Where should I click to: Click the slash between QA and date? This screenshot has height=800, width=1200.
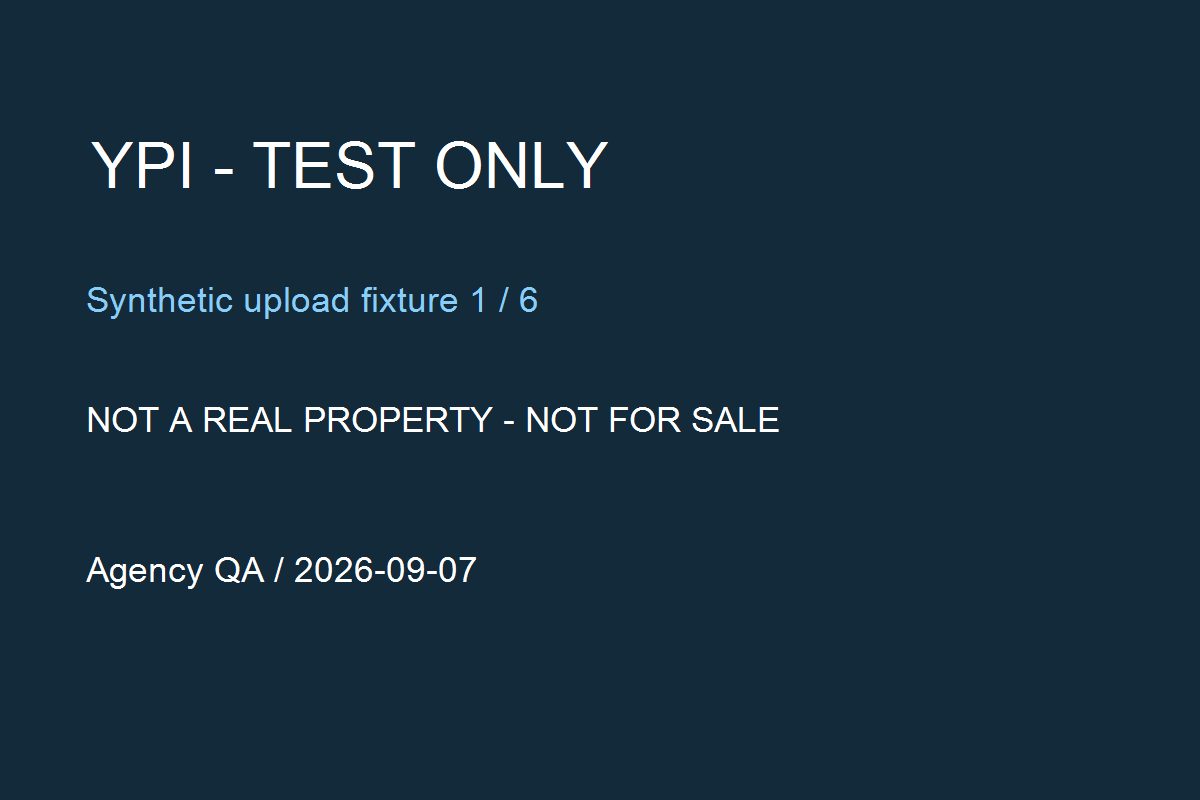tap(279, 570)
